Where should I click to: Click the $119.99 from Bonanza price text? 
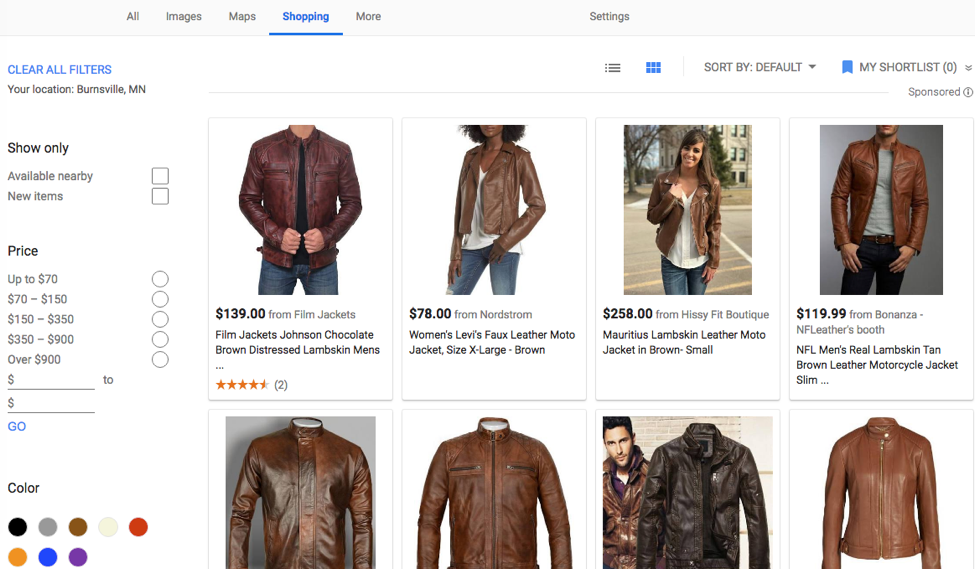point(860,322)
